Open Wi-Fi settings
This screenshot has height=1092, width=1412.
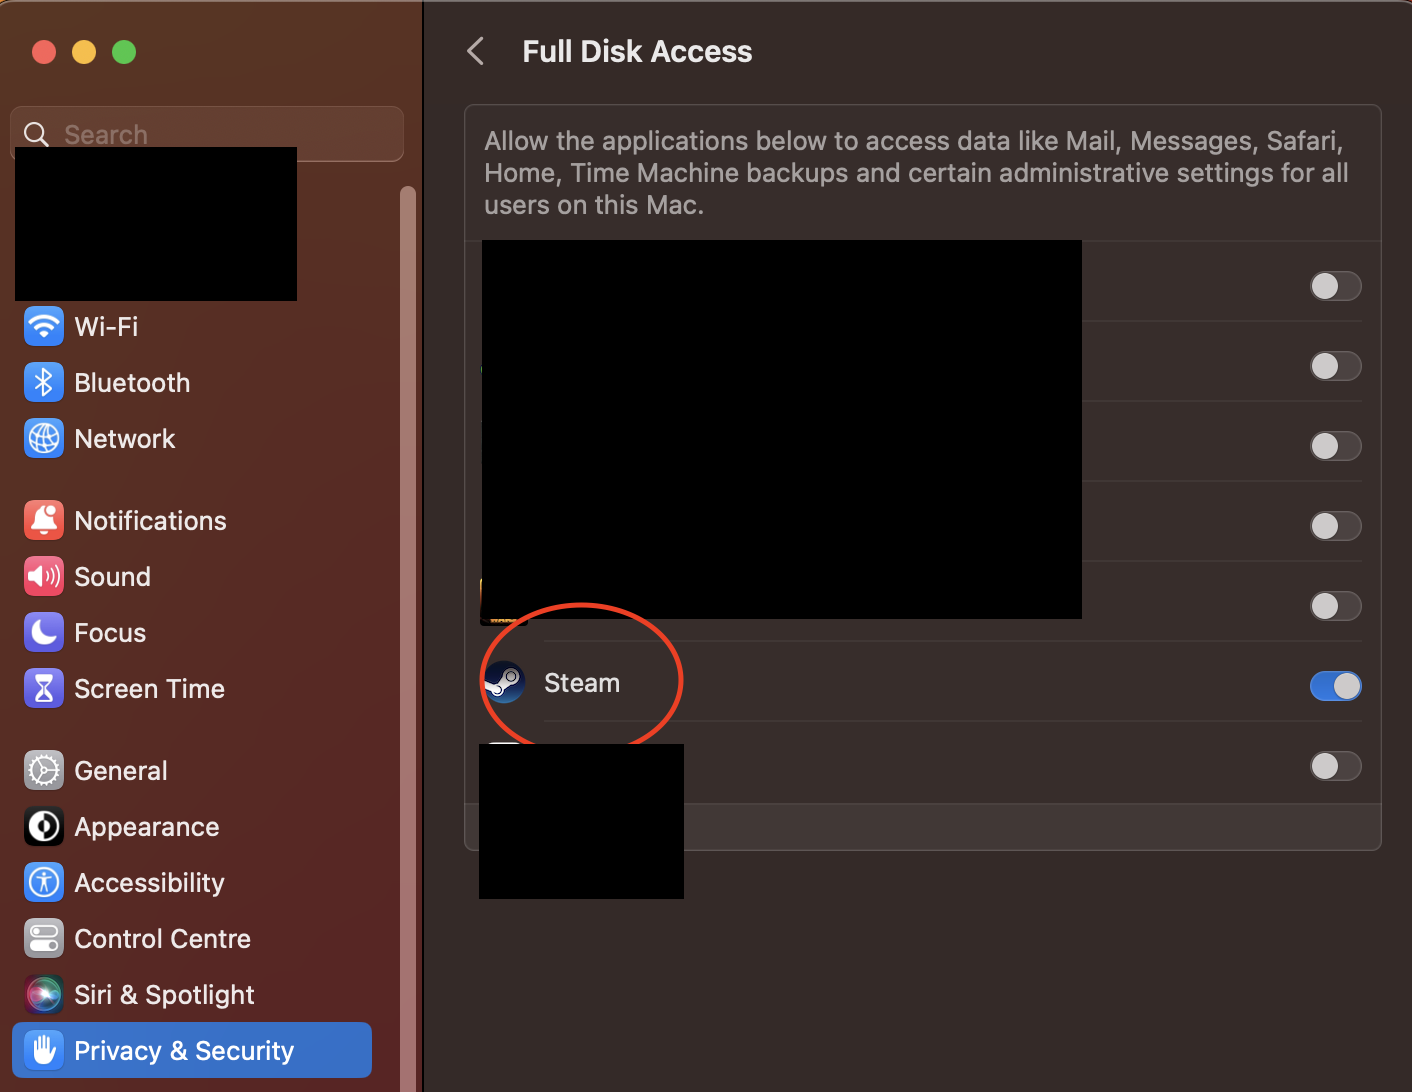[106, 327]
